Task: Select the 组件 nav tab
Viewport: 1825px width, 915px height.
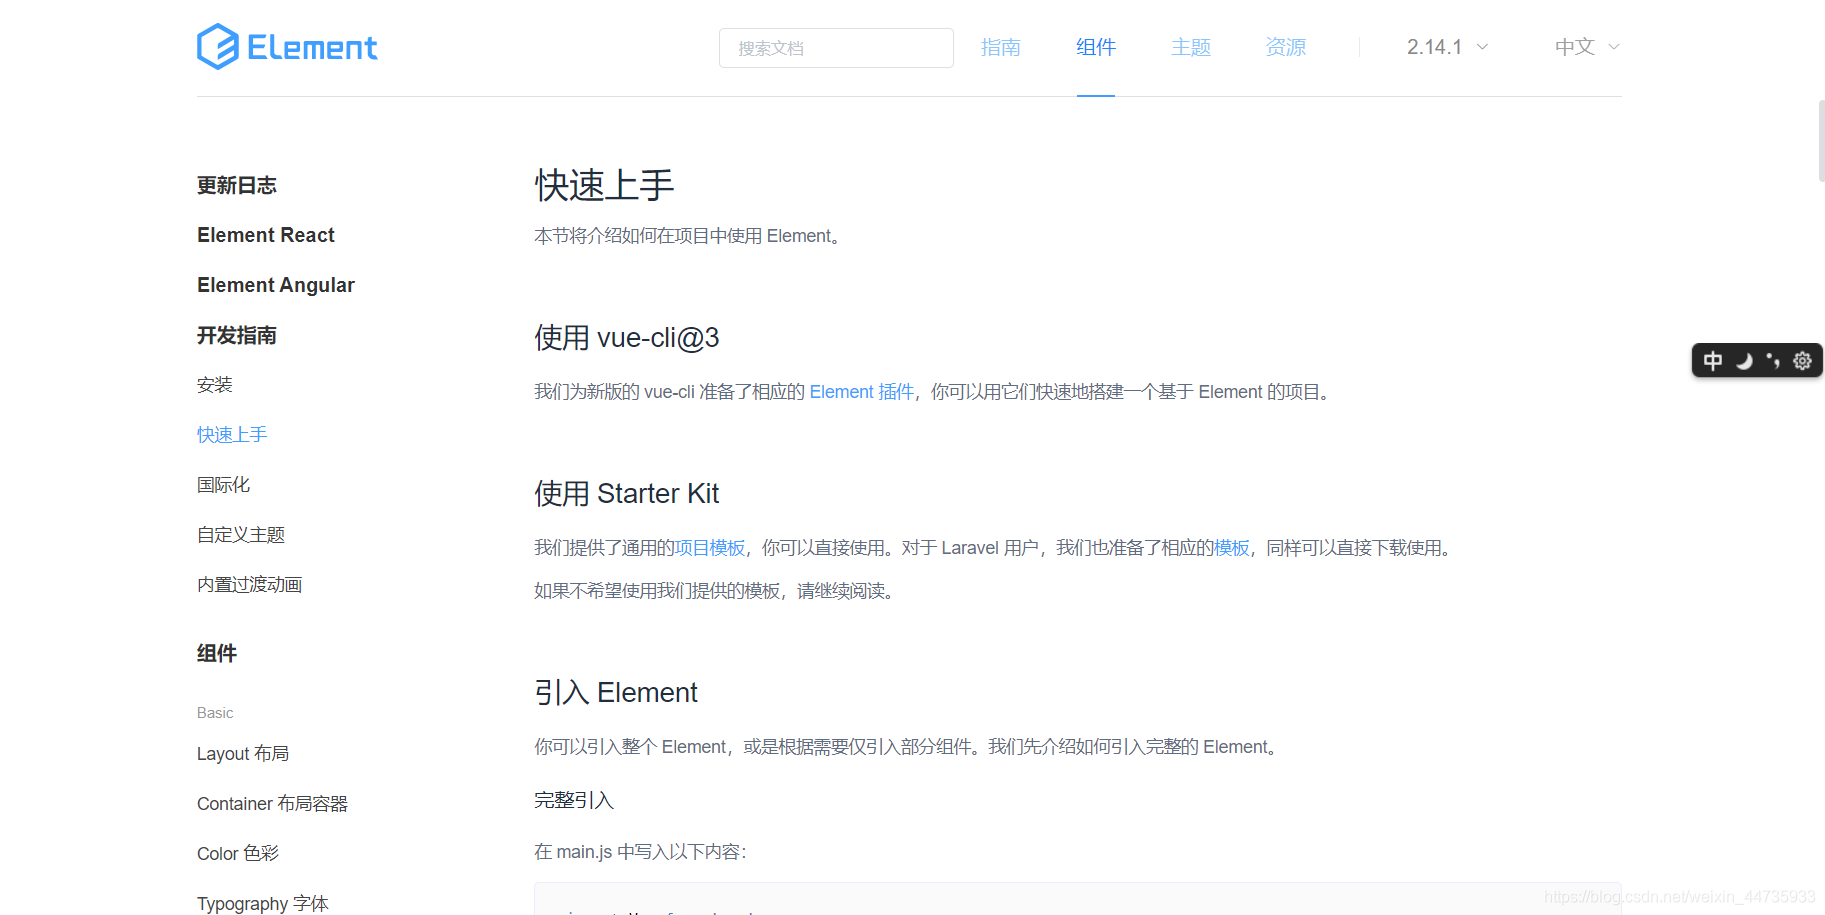Action: [1096, 47]
